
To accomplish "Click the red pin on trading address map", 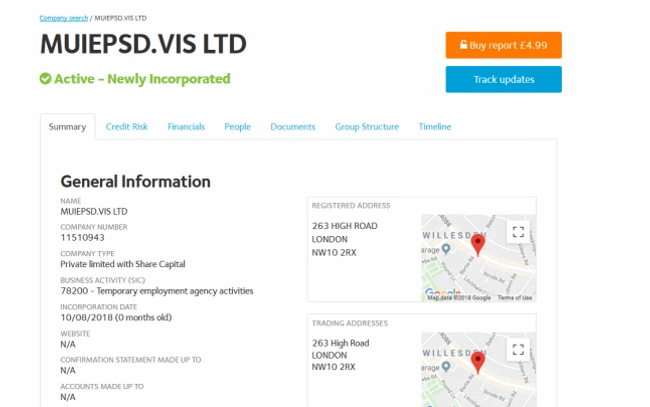I will click(478, 363).
